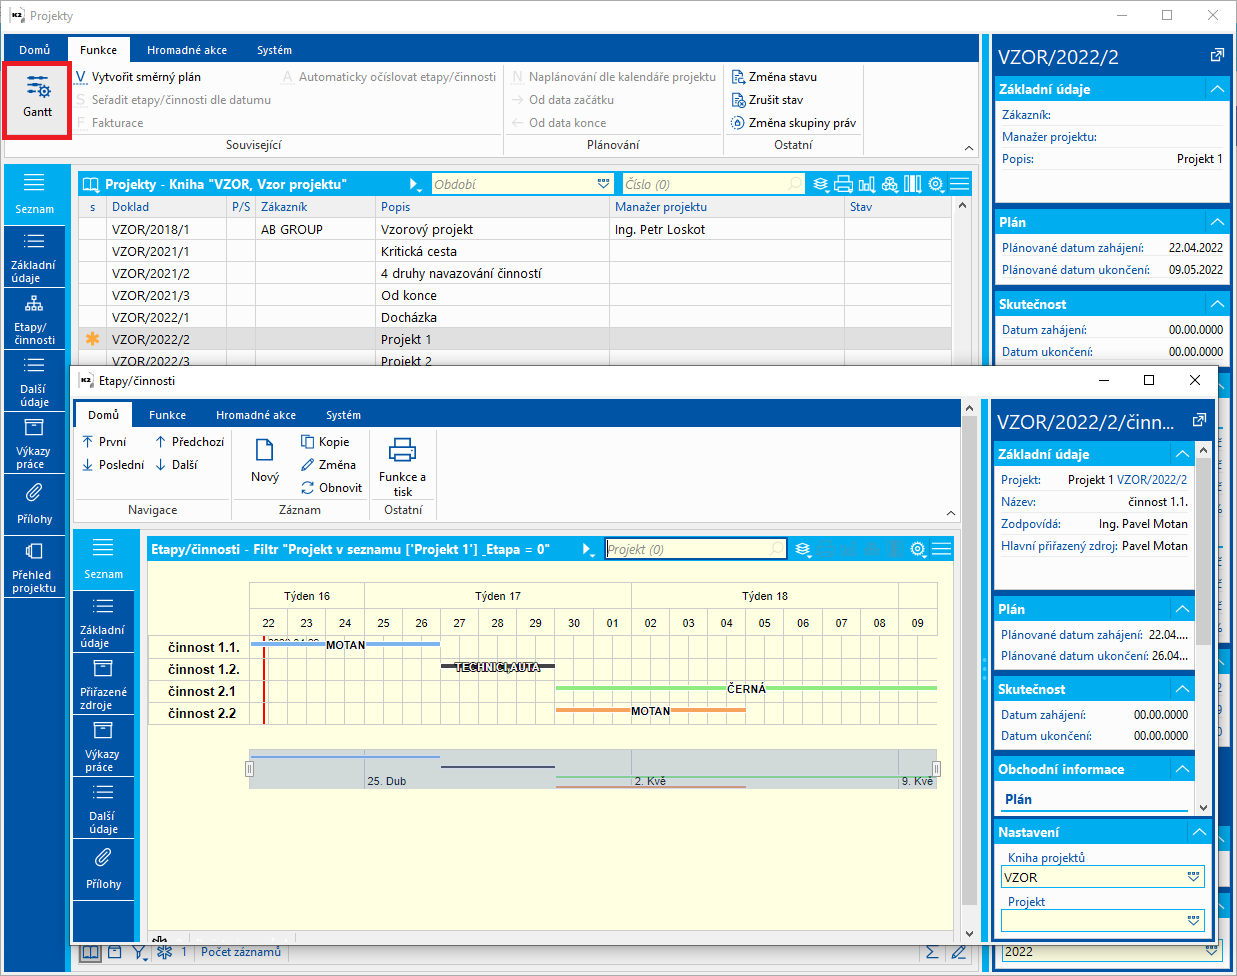Open Etapy/činnosti sidebar icon
The image size is (1237, 976).
[34, 318]
